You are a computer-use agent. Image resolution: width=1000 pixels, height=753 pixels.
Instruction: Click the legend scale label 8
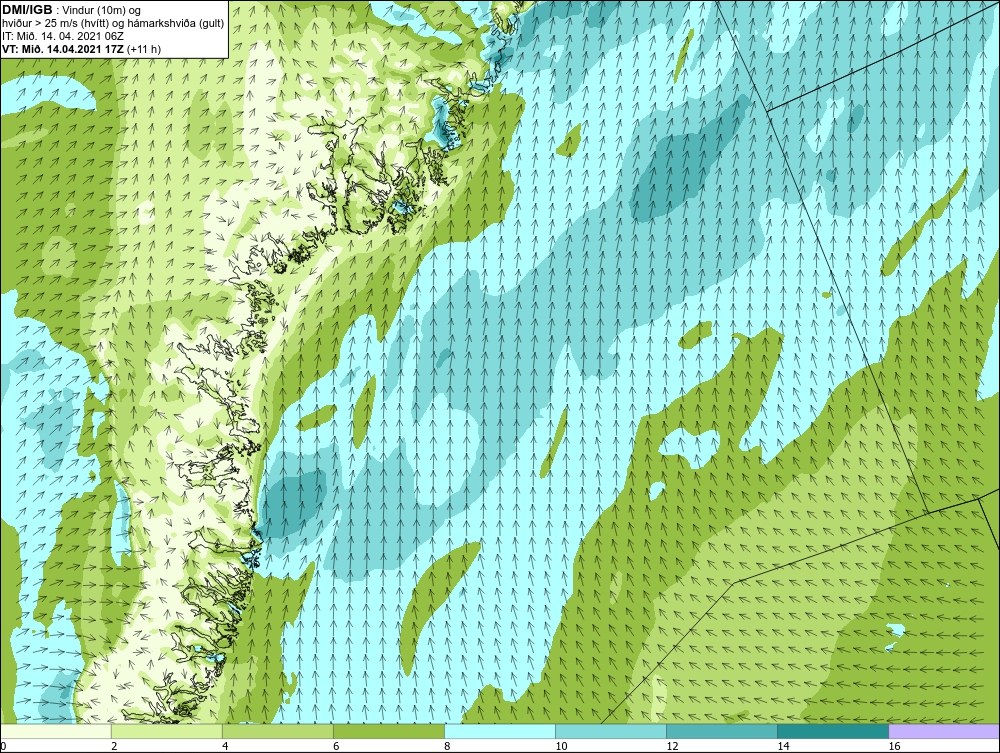(x=448, y=746)
